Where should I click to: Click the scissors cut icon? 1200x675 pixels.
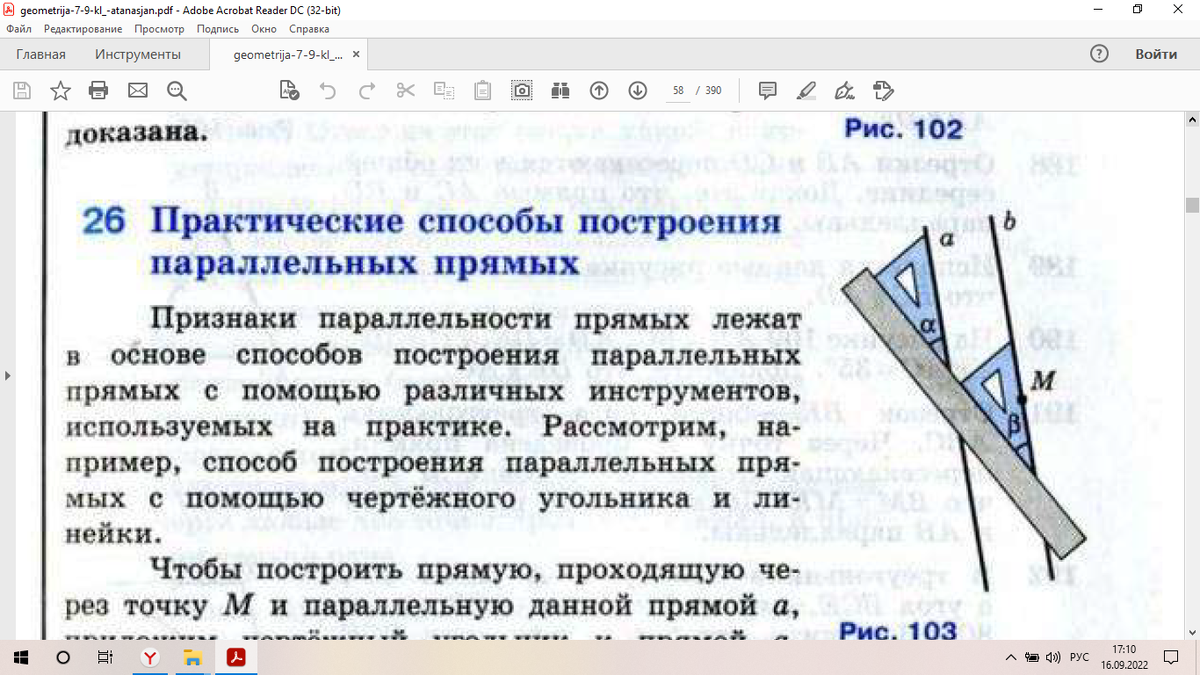tap(405, 91)
